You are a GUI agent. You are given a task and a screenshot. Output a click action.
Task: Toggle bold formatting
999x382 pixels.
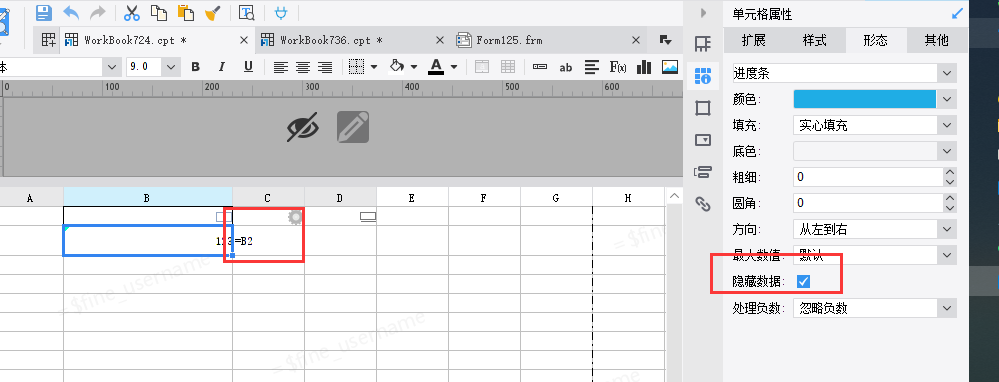196,67
